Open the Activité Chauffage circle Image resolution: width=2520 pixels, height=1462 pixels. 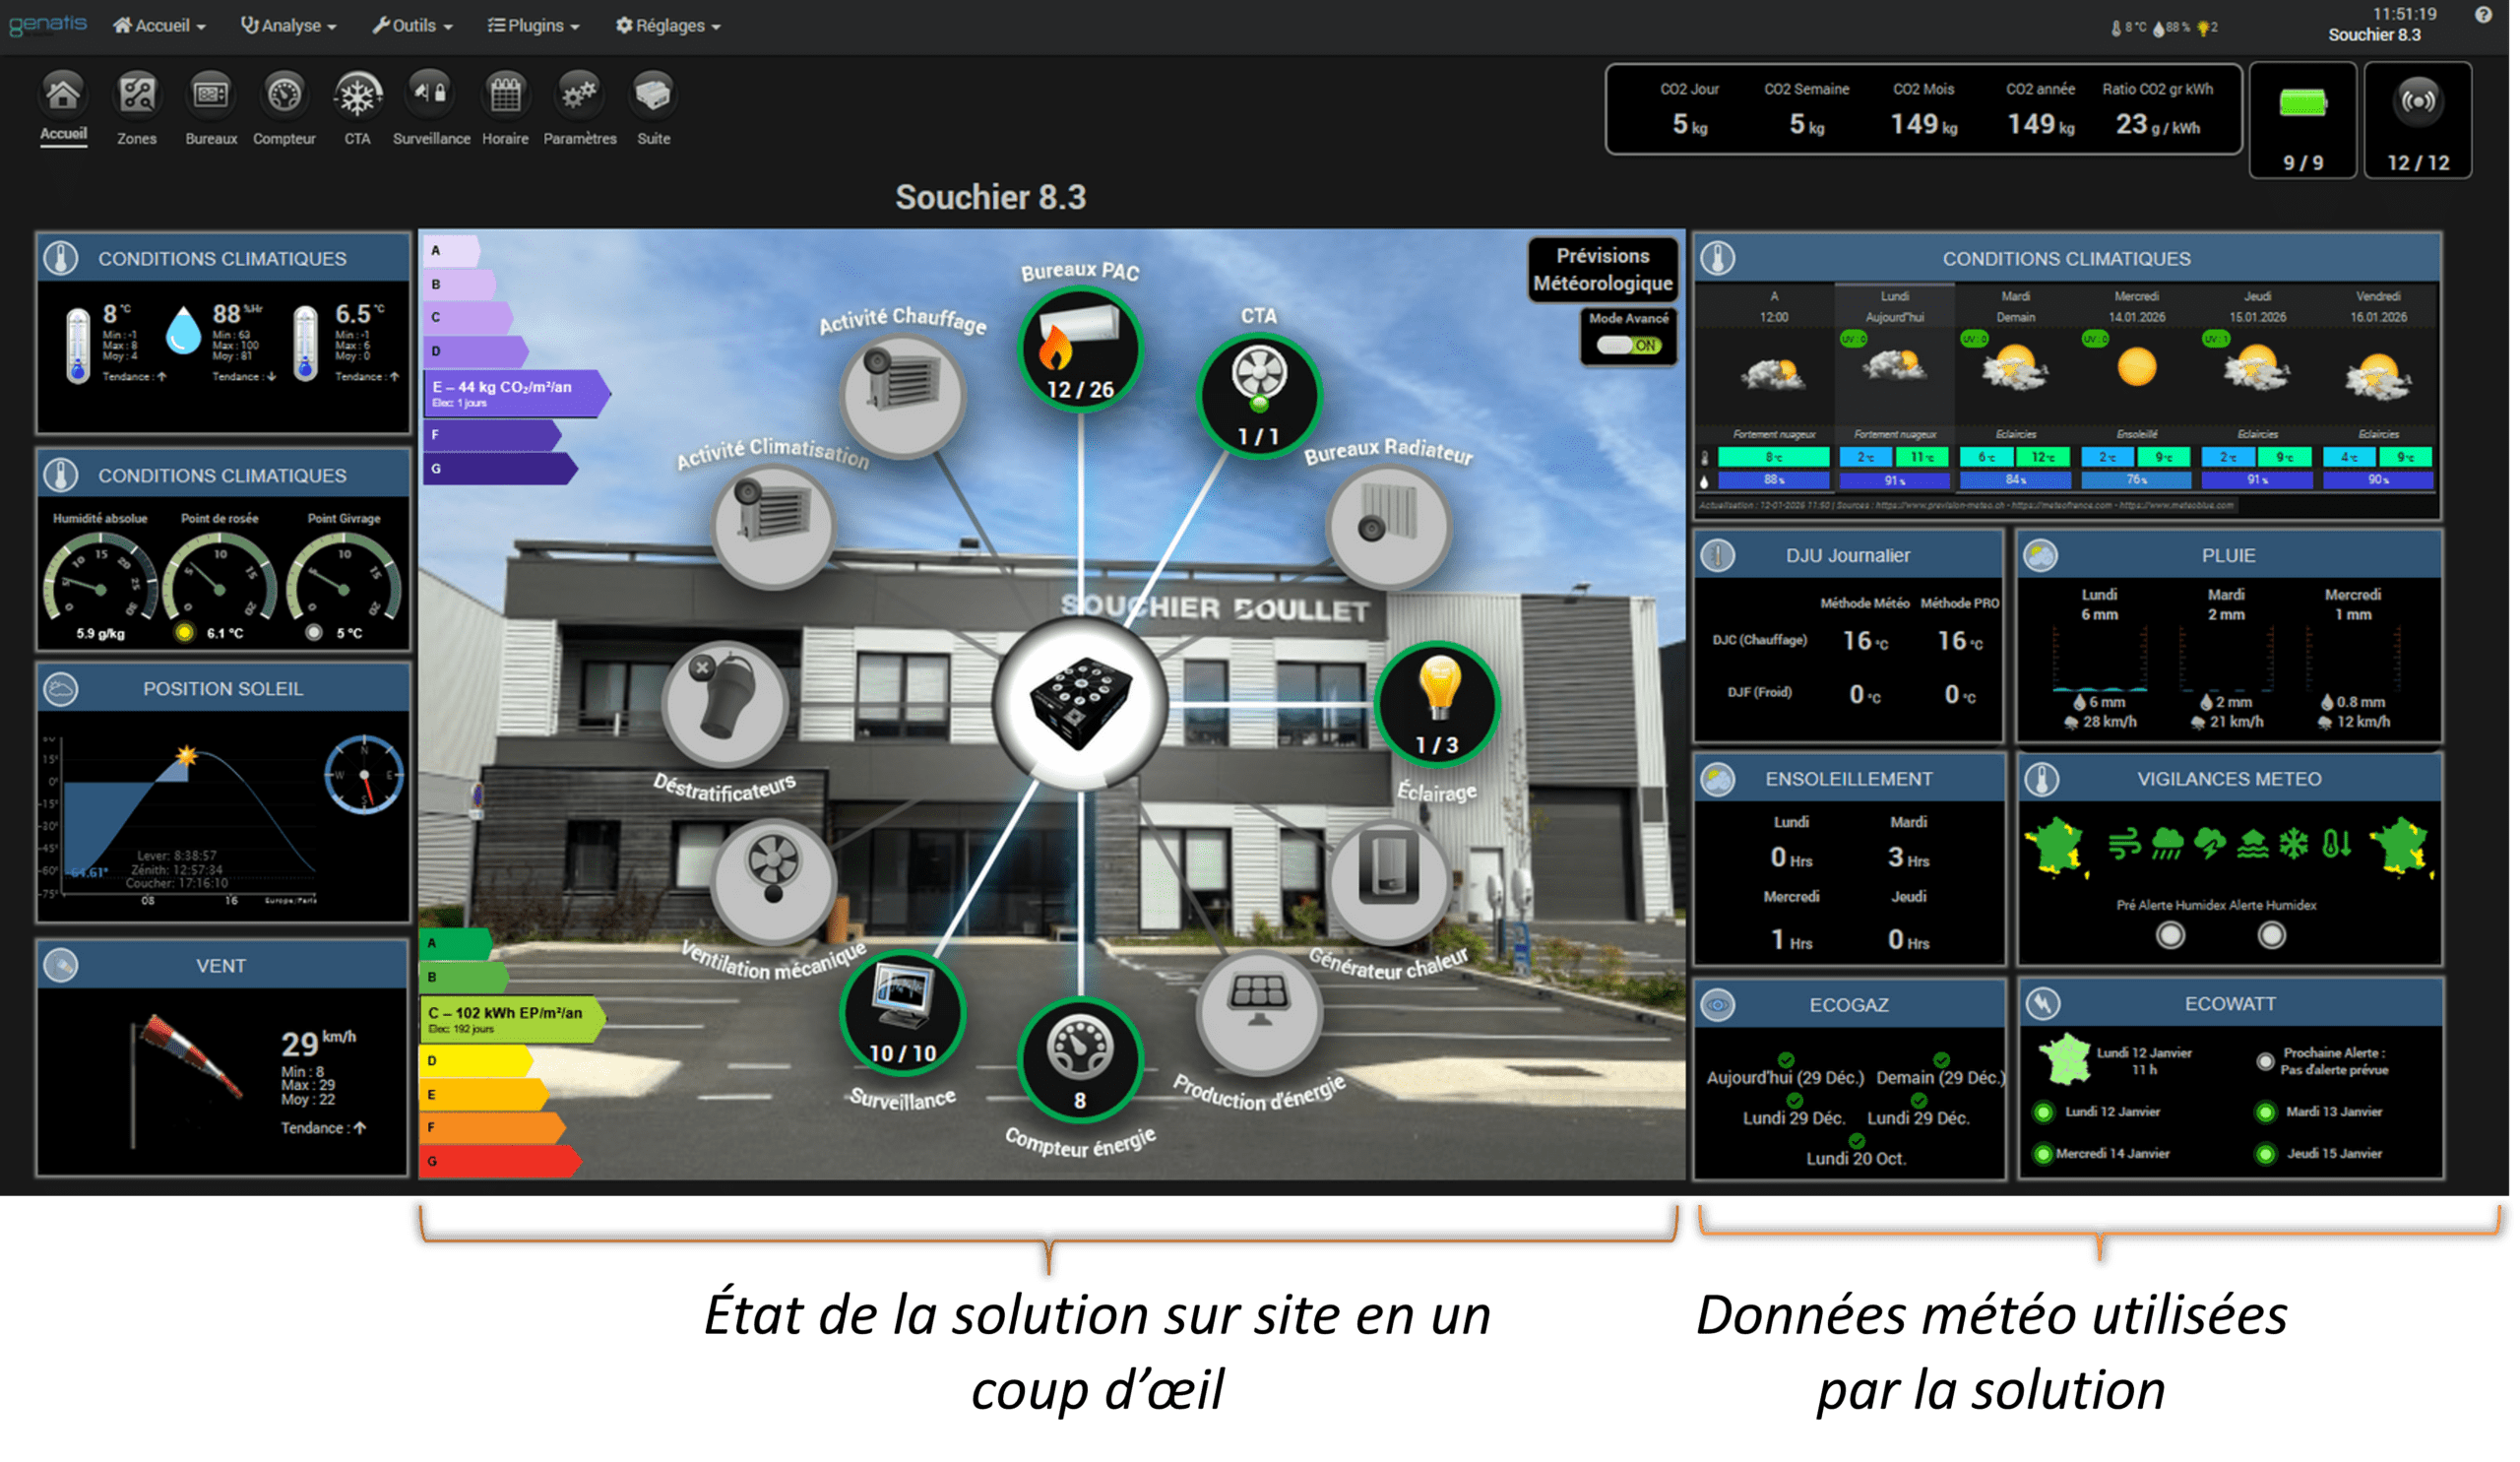[903, 396]
